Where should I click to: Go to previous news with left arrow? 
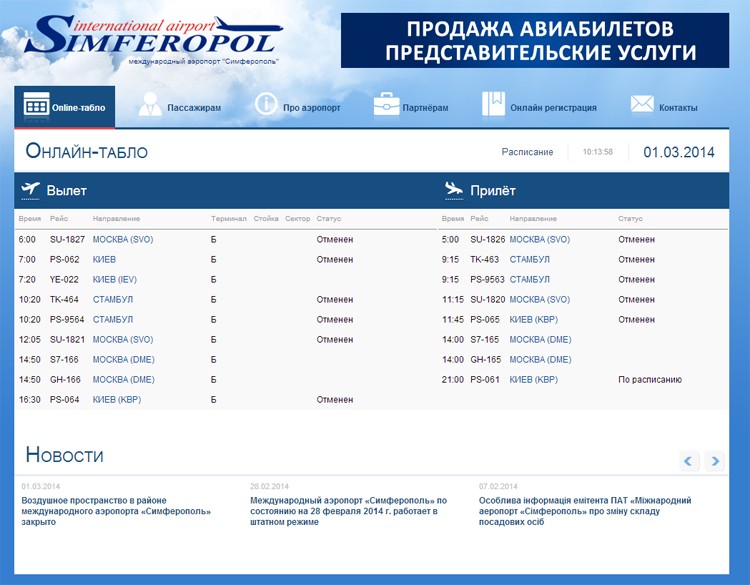pyautogui.click(x=689, y=461)
